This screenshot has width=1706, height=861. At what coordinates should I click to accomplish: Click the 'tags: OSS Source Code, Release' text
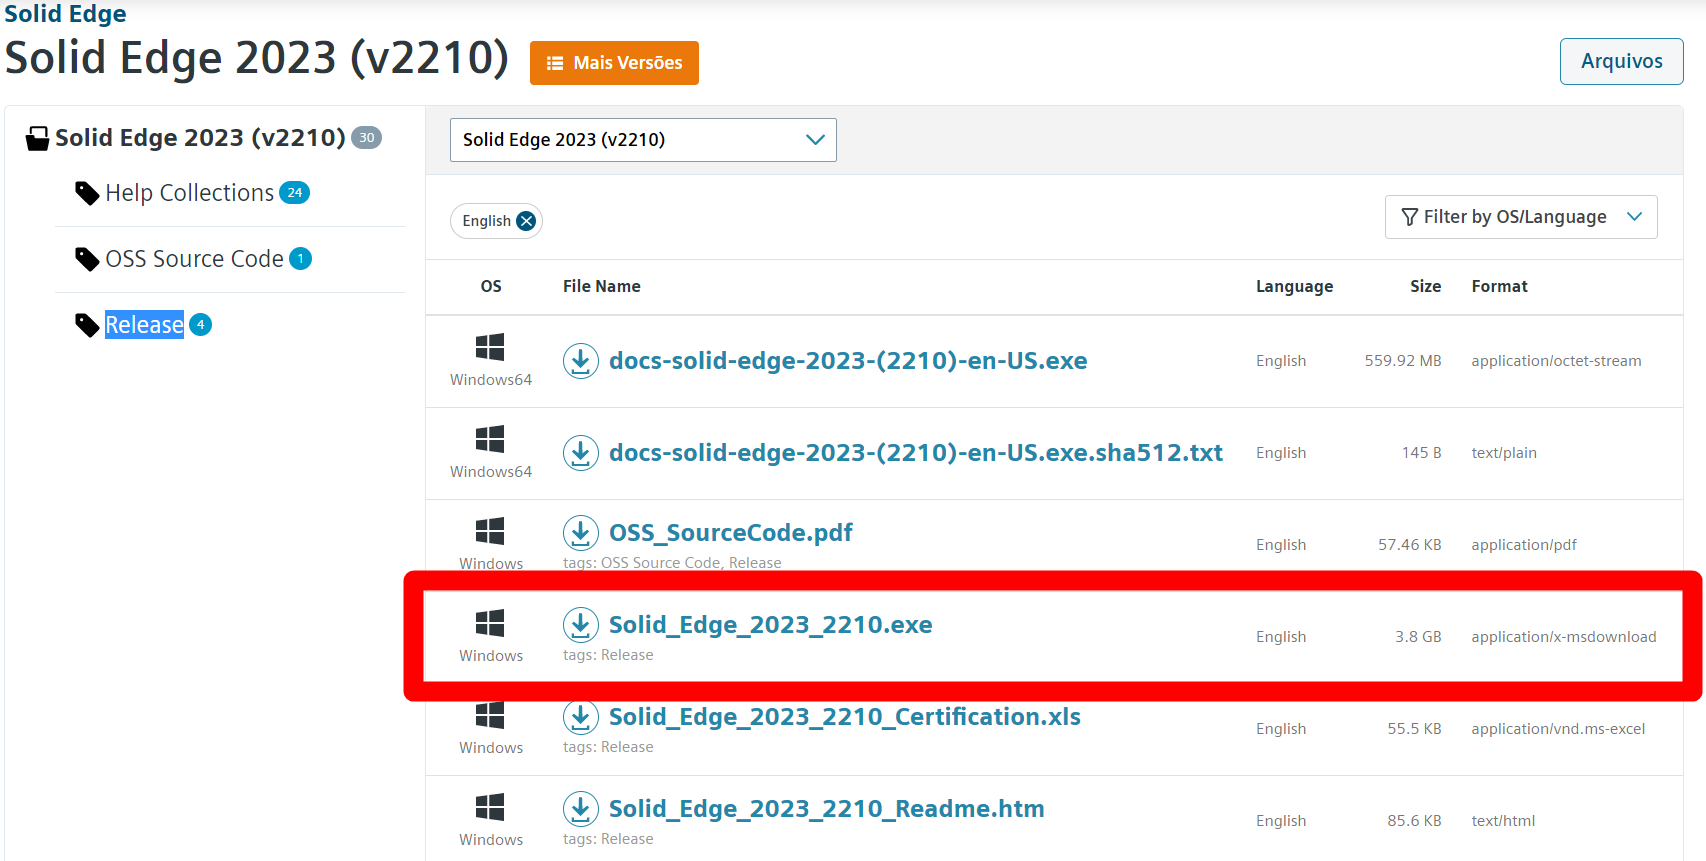[x=672, y=563]
